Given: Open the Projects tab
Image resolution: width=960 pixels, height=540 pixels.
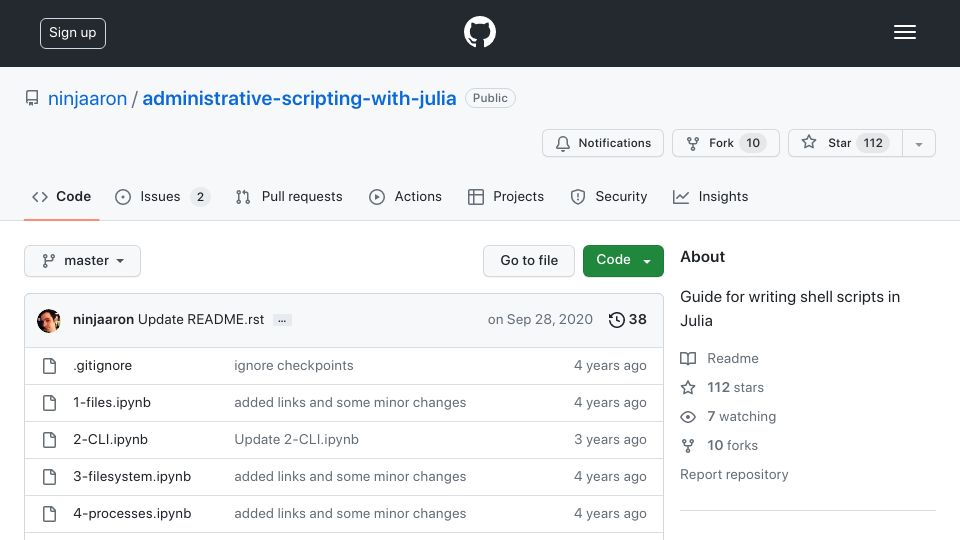Looking at the screenshot, I should [x=506, y=197].
